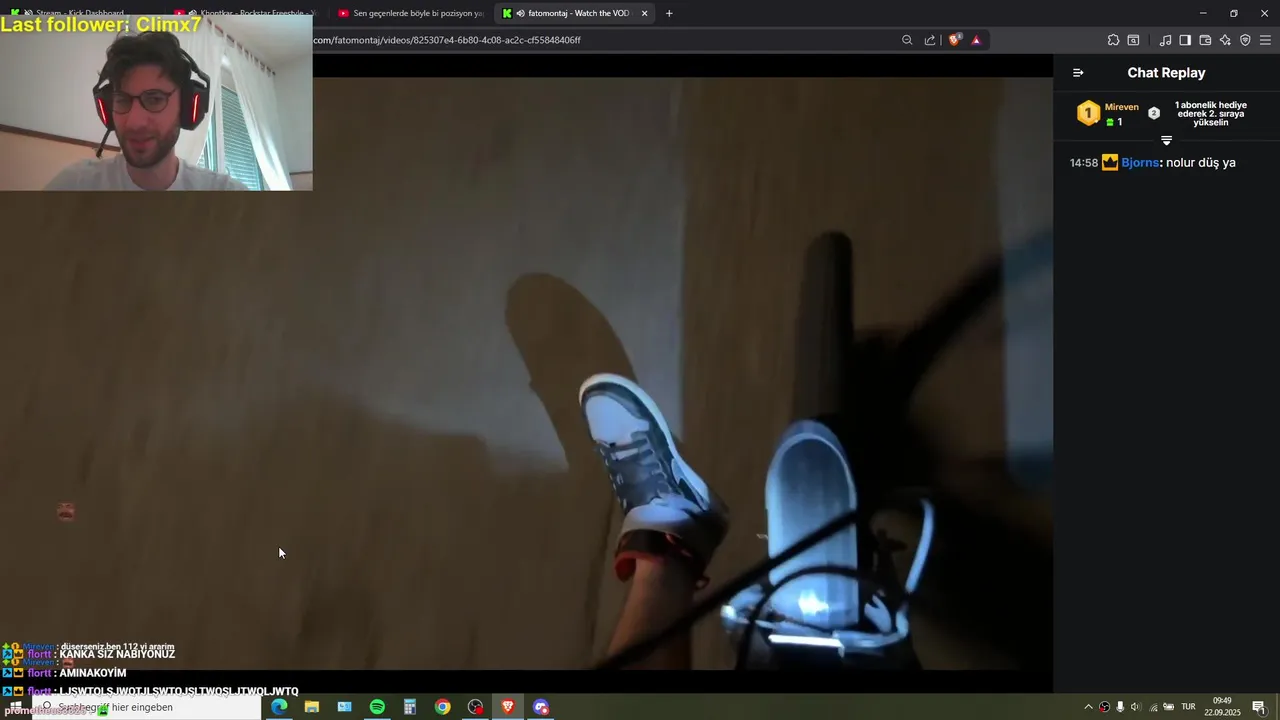Open the browser extensions puzzle icon
Viewport: 1280px width, 720px height.
[1113, 40]
